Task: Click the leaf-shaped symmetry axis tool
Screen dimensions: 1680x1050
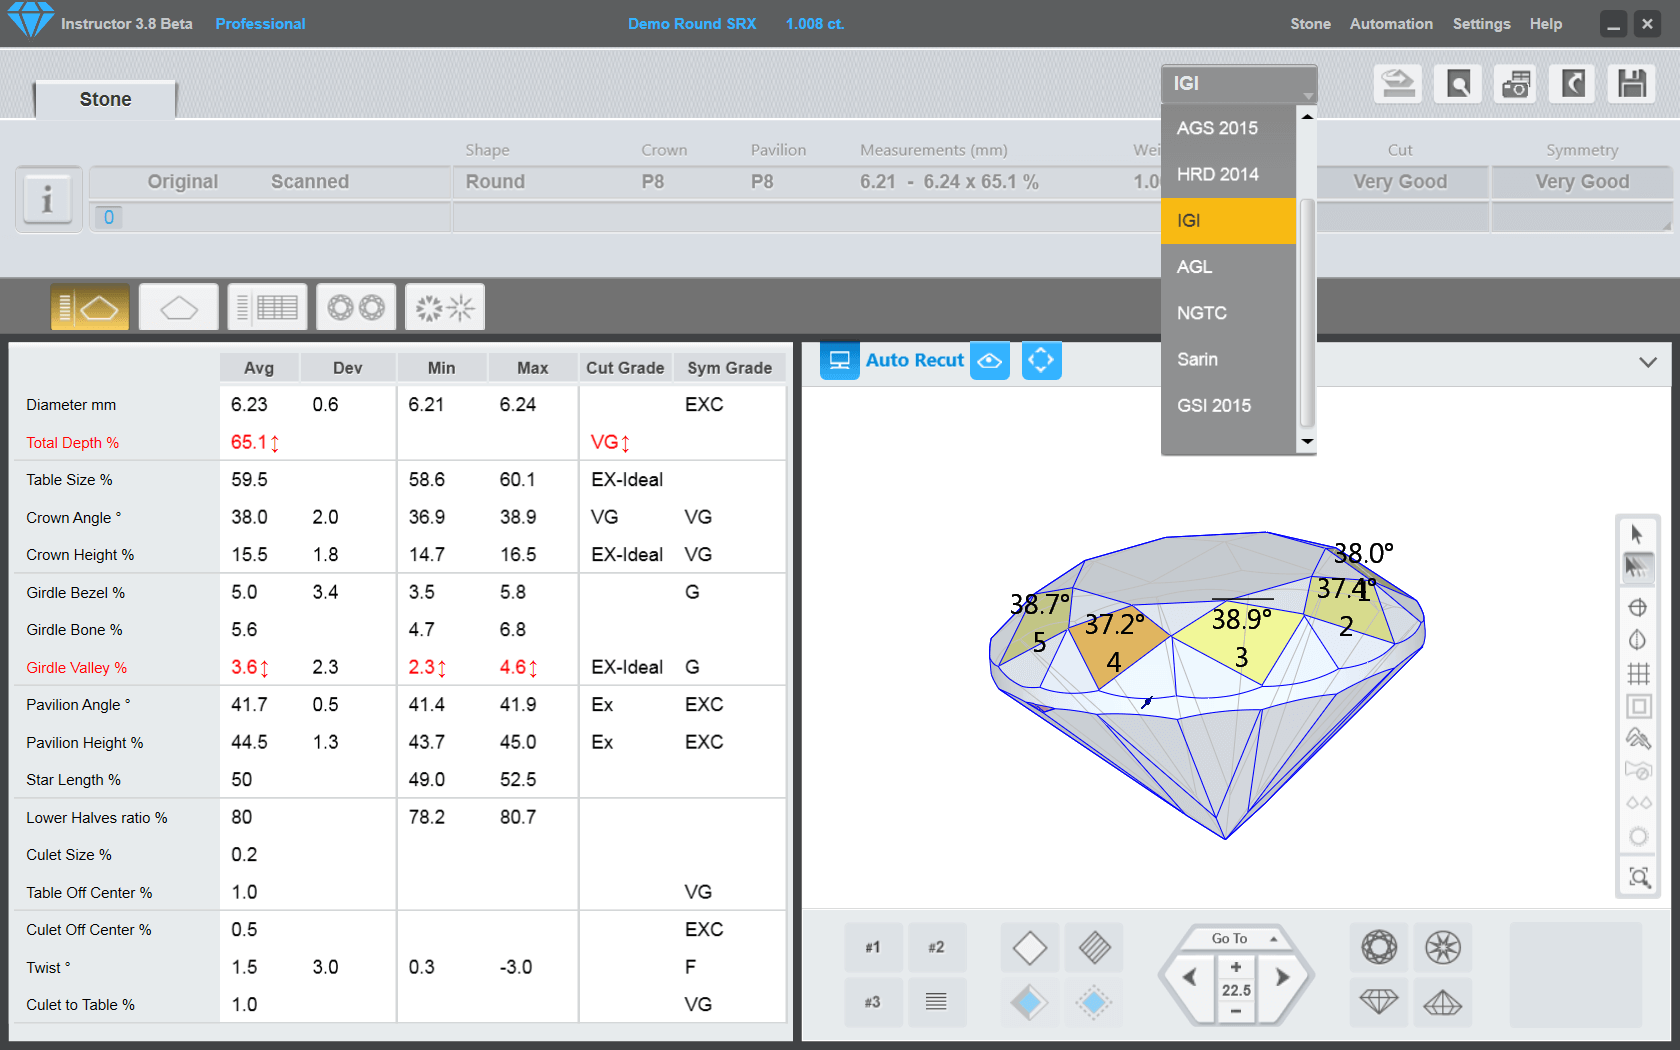Action: (x=1638, y=640)
